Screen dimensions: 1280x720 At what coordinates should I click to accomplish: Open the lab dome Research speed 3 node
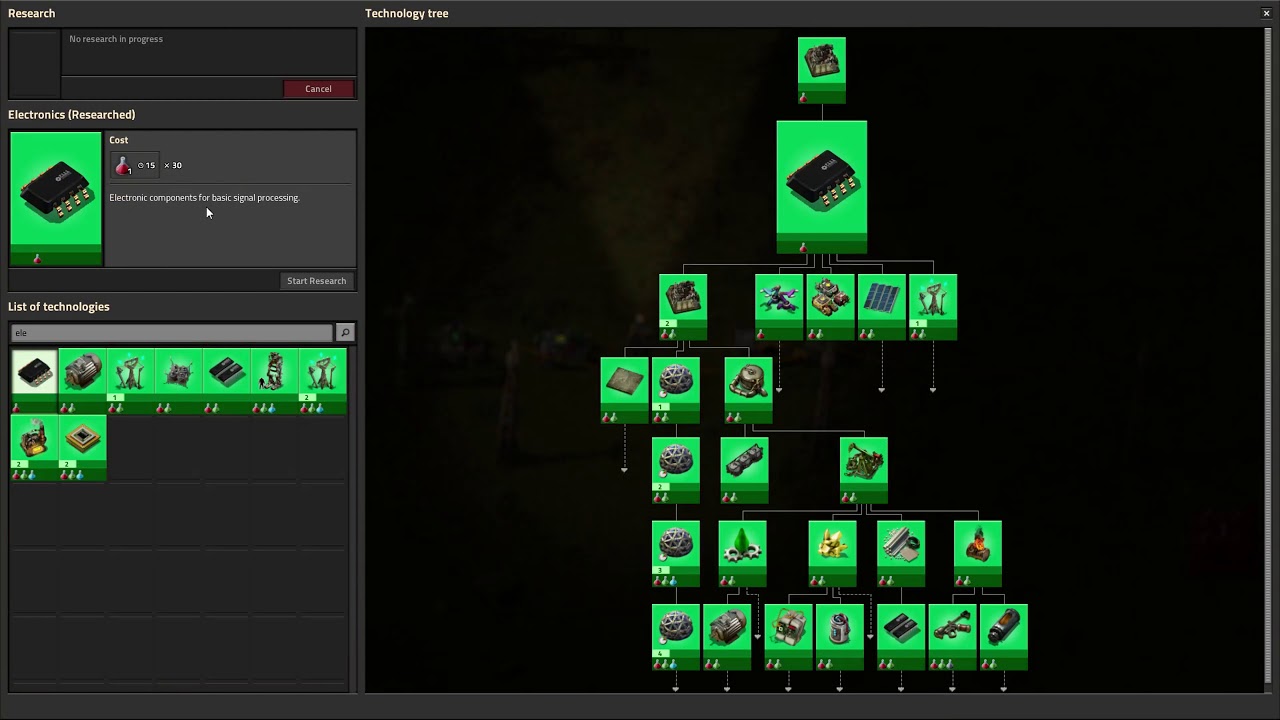coord(676,553)
